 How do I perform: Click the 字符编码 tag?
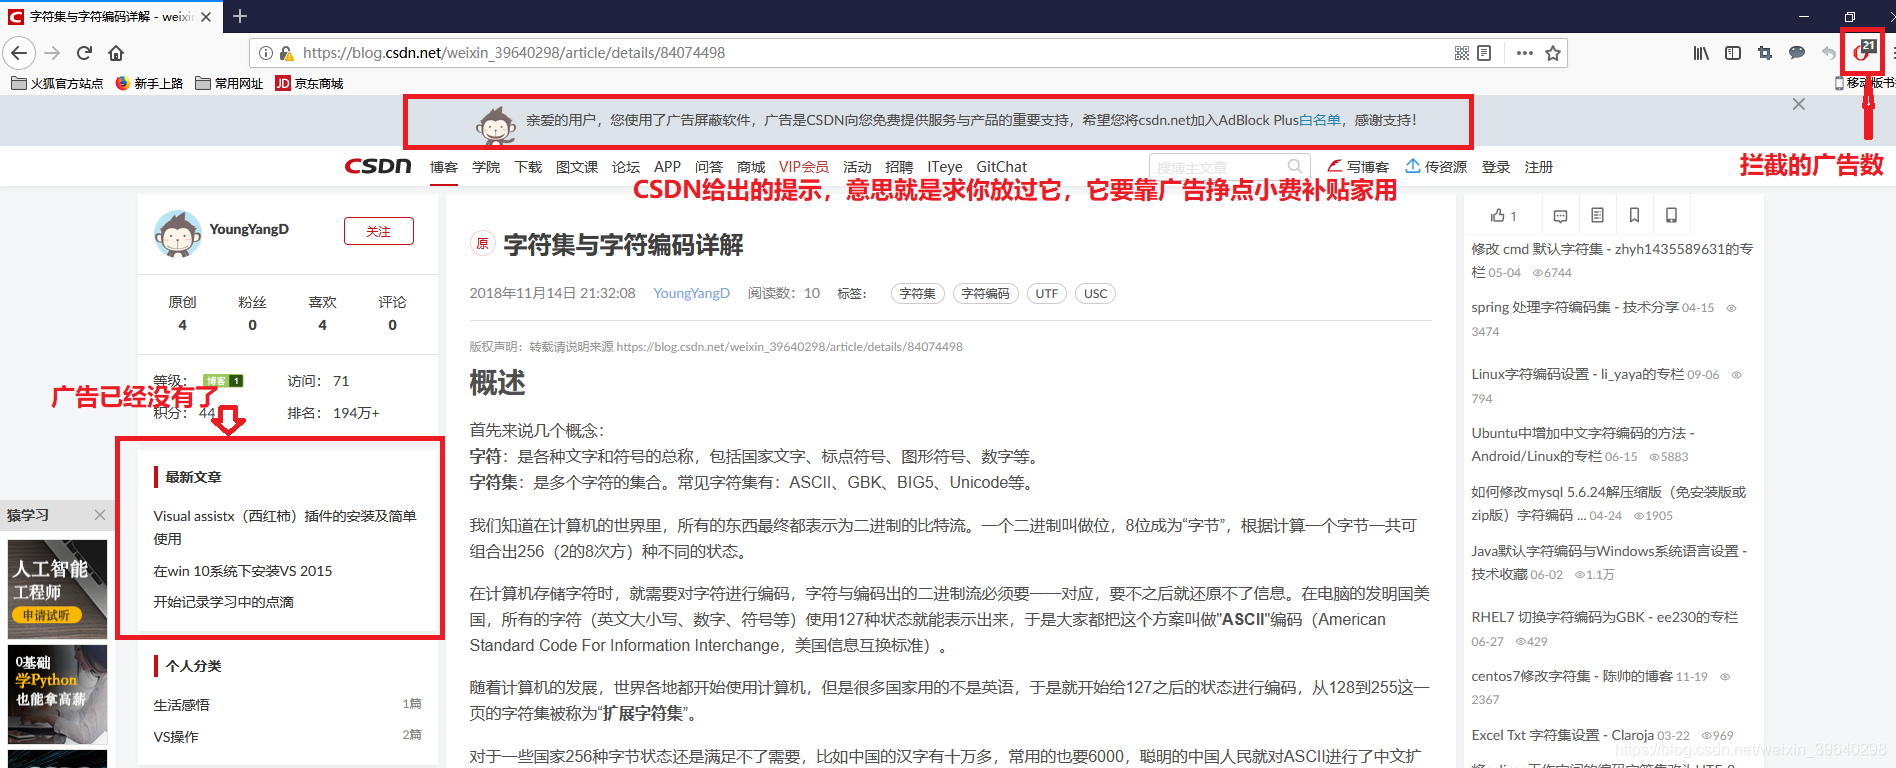click(x=985, y=293)
